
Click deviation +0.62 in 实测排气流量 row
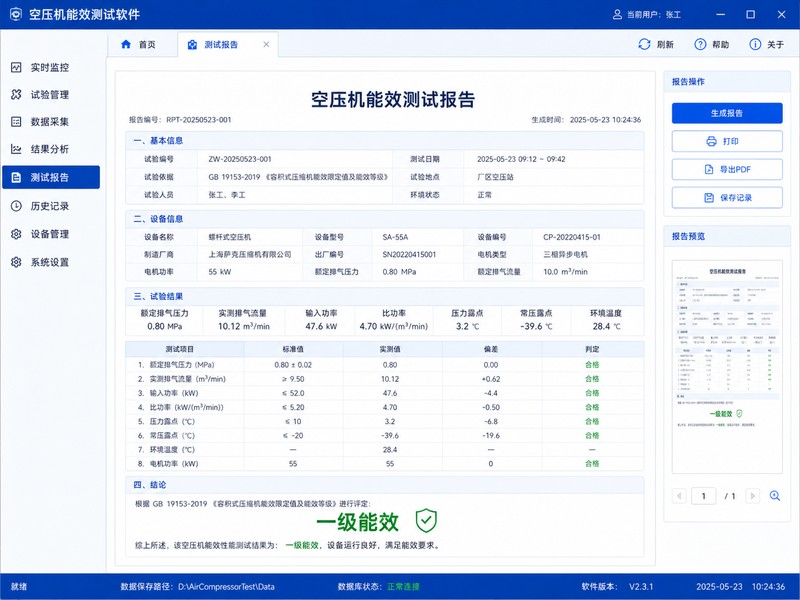(491, 379)
